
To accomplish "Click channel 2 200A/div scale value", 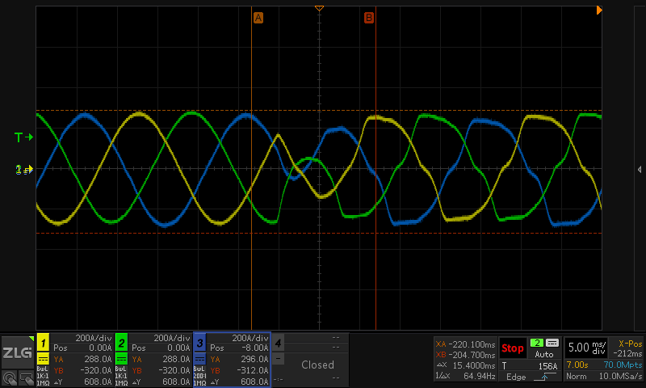I will click(172, 338).
